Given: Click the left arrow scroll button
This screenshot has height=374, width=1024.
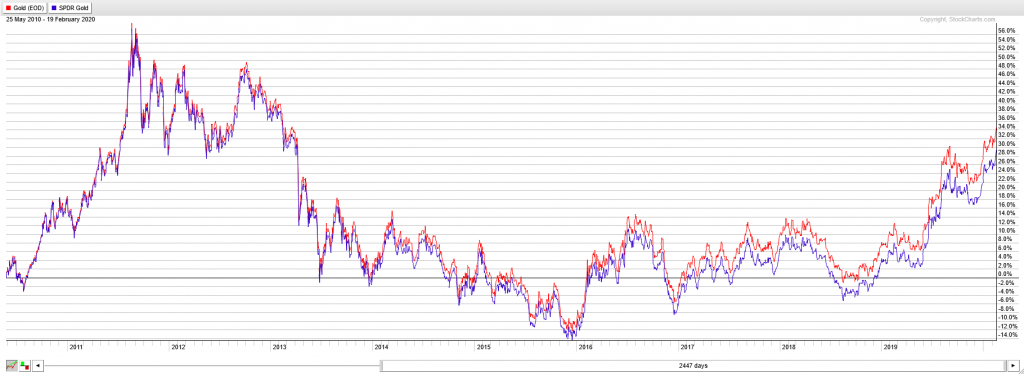Looking at the screenshot, I should coord(39,366).
